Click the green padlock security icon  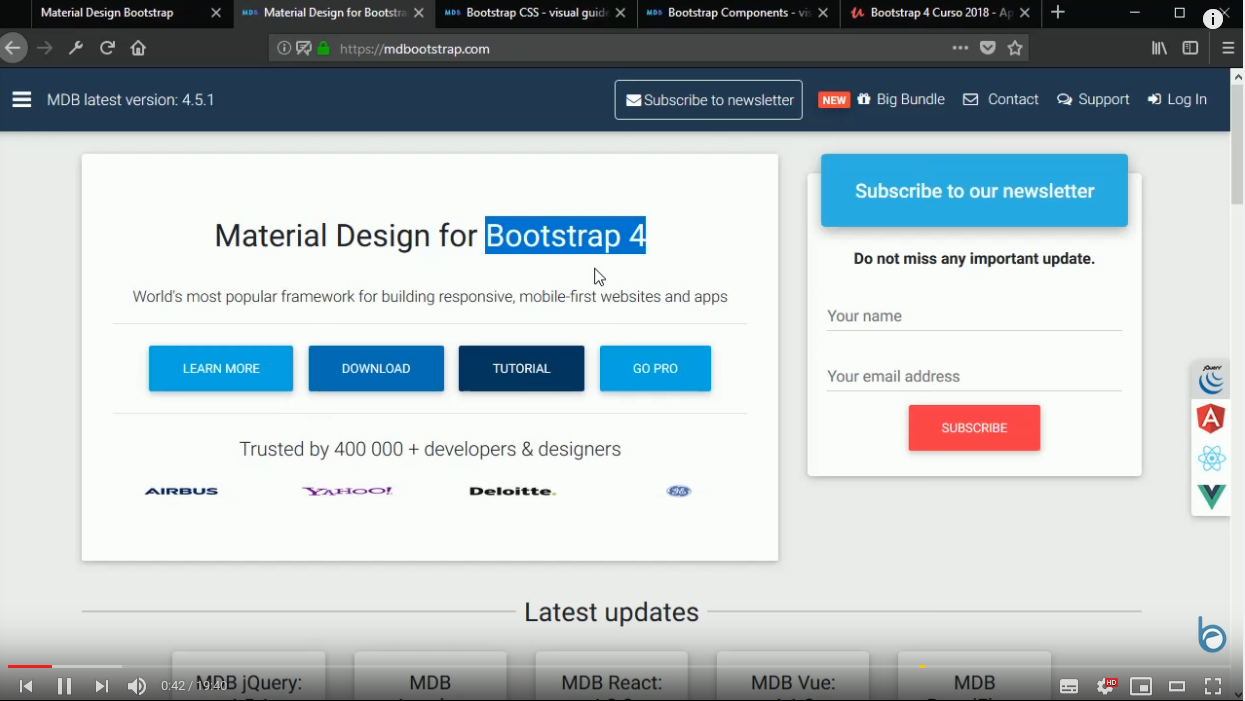(x=324, y=48)
